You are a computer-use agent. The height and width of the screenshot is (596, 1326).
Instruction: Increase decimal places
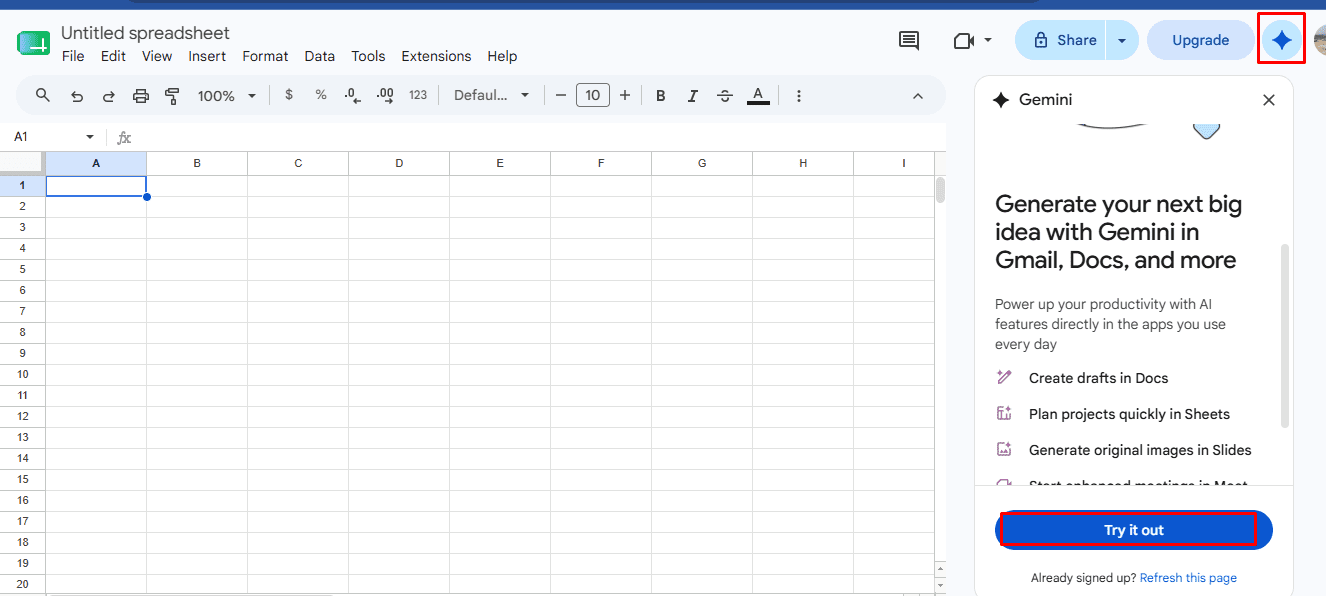385,95
